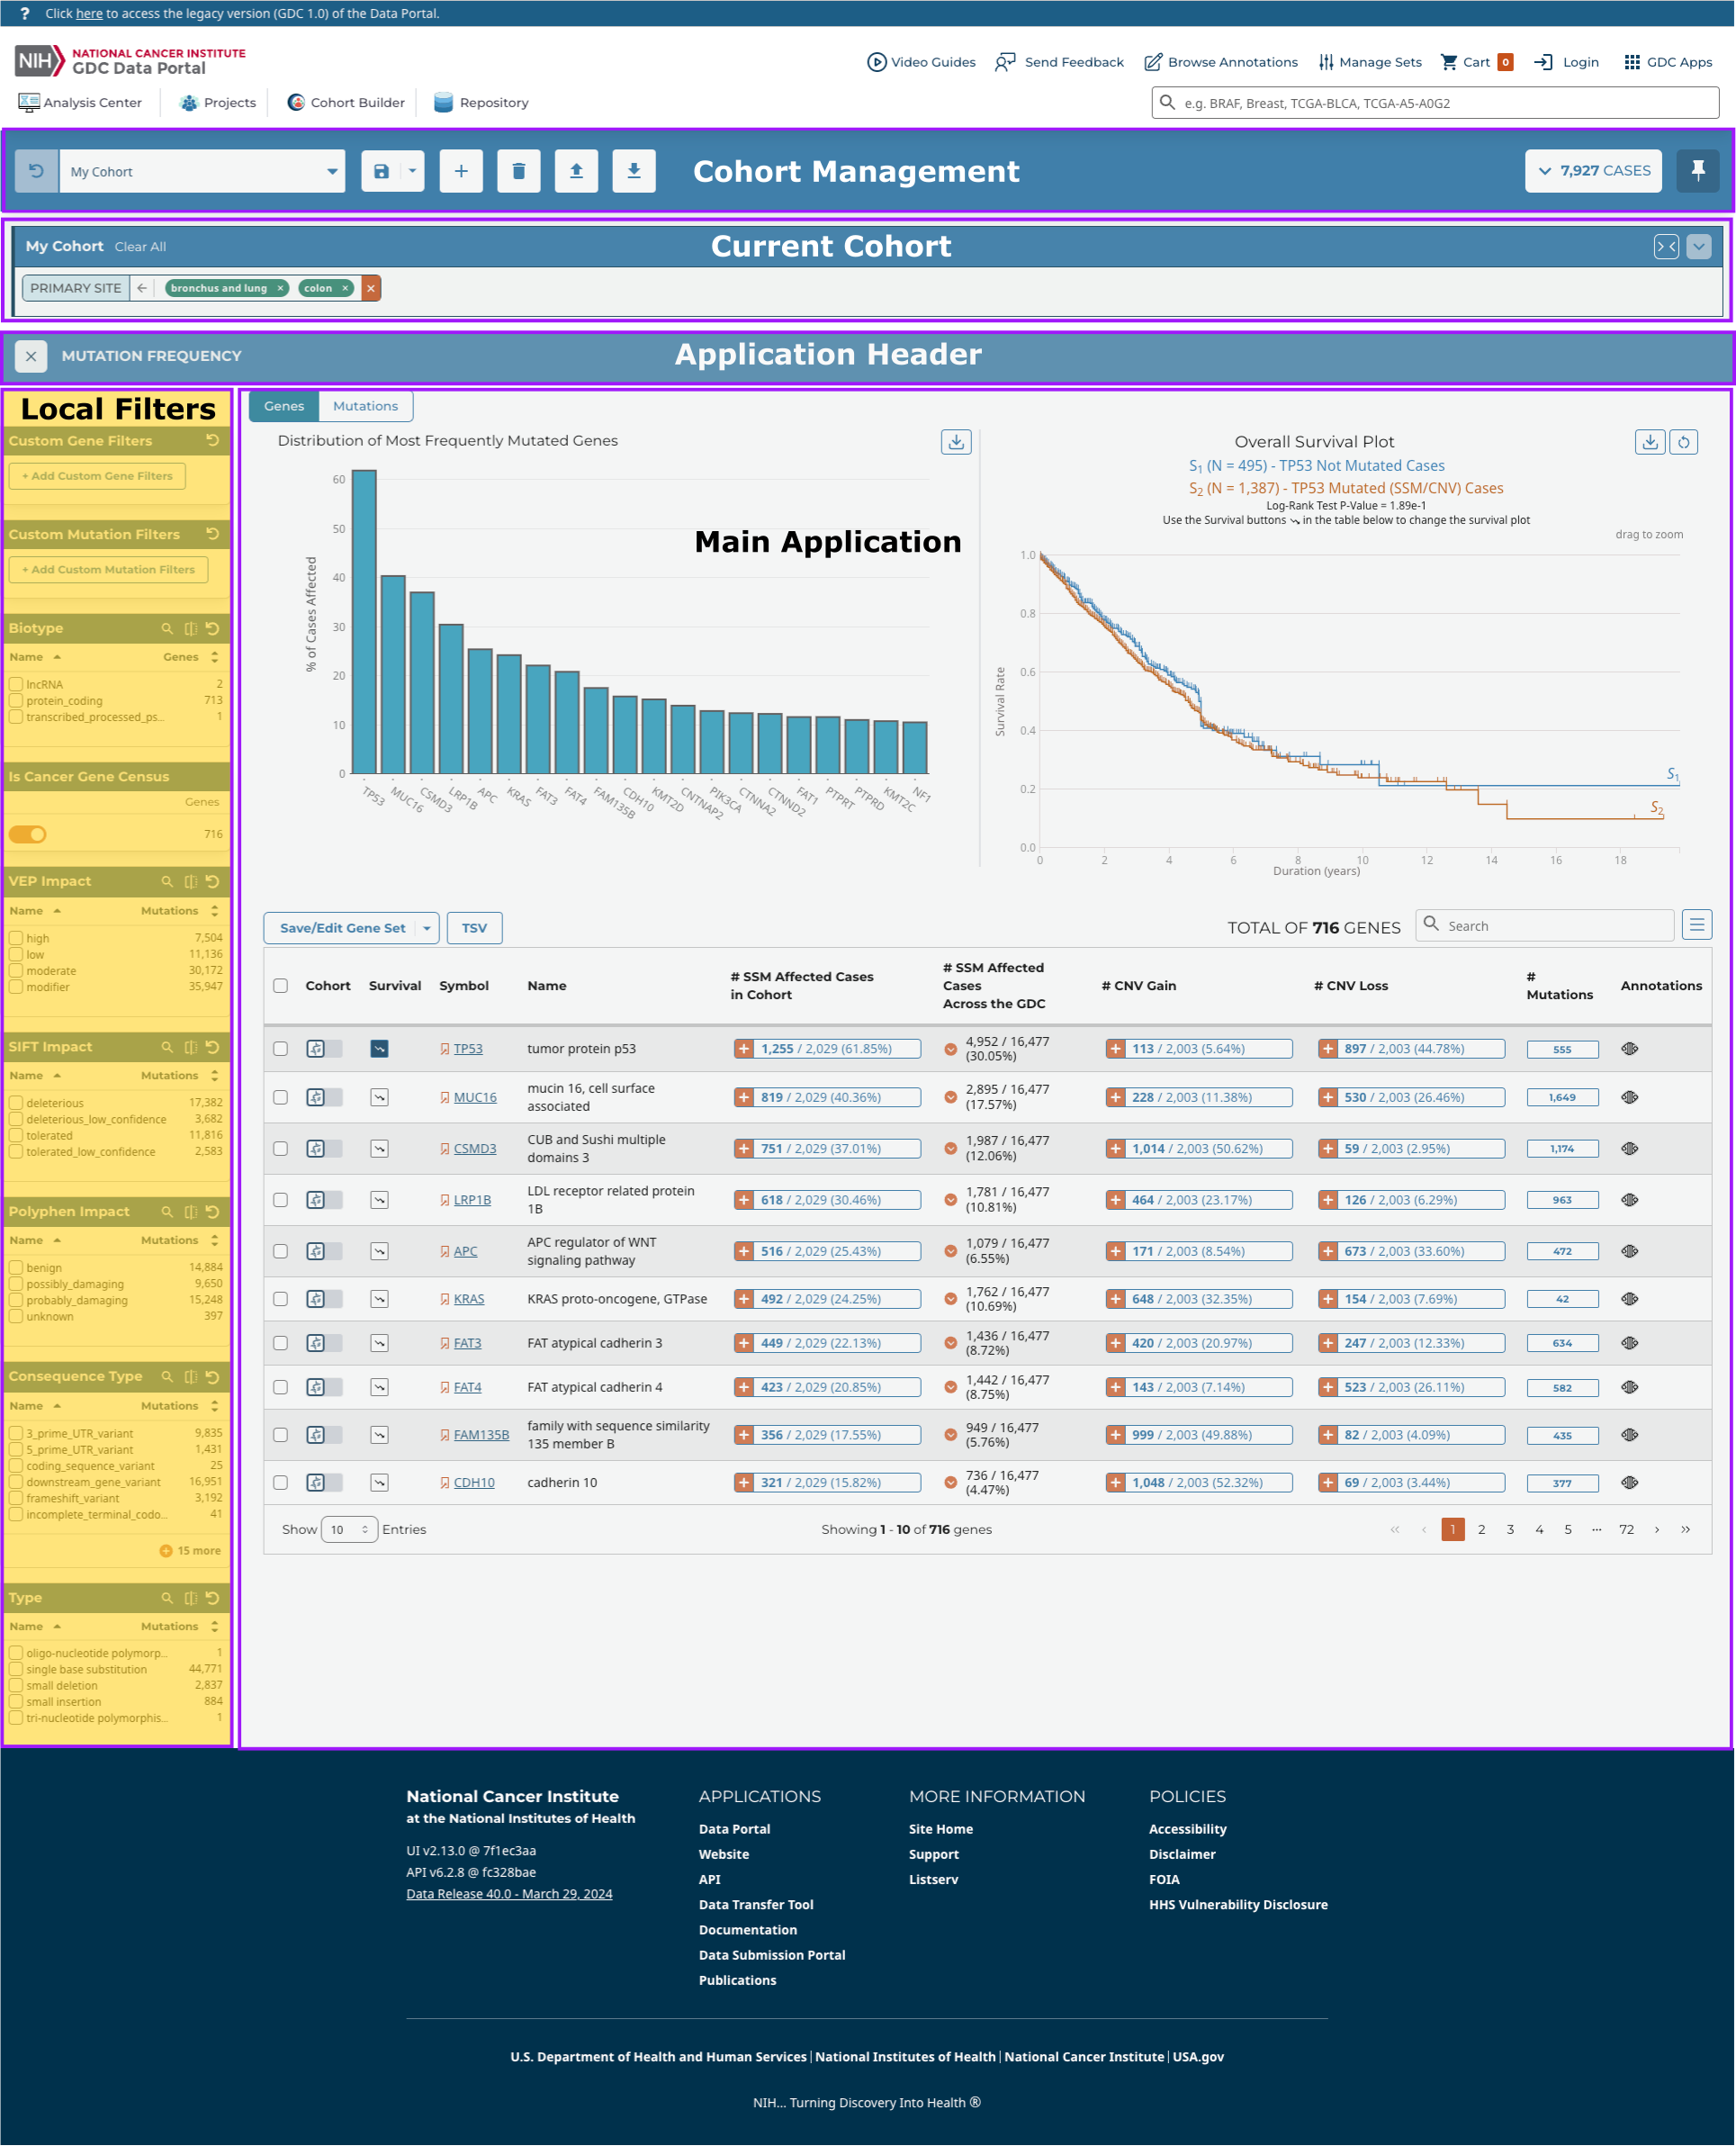The image size is (1736, 2146).
Task: Open the My Cohort dropdown selector
Action: (x=202, y=171)
